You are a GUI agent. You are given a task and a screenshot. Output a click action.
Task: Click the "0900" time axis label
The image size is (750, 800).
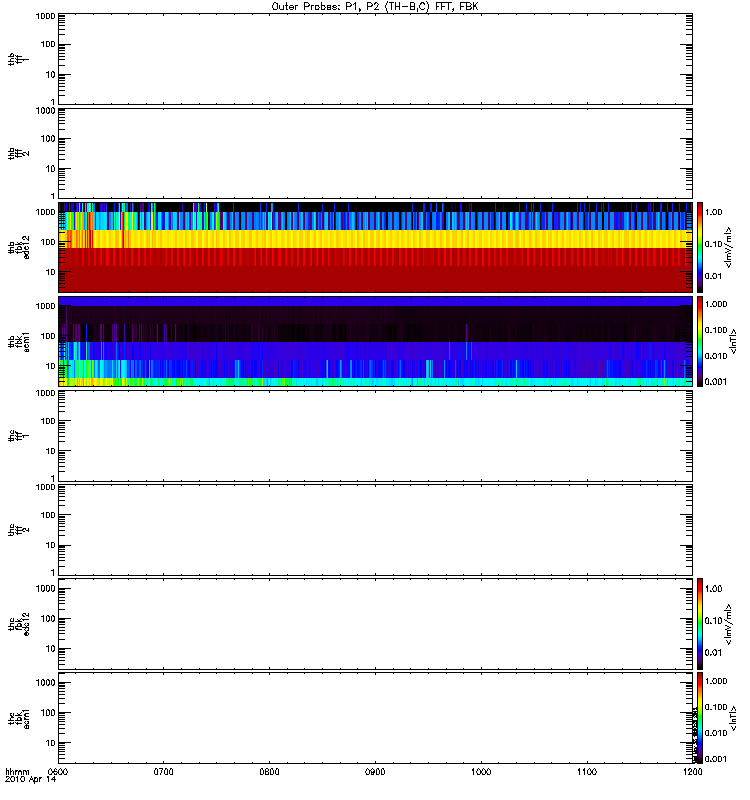coord(375,772)
